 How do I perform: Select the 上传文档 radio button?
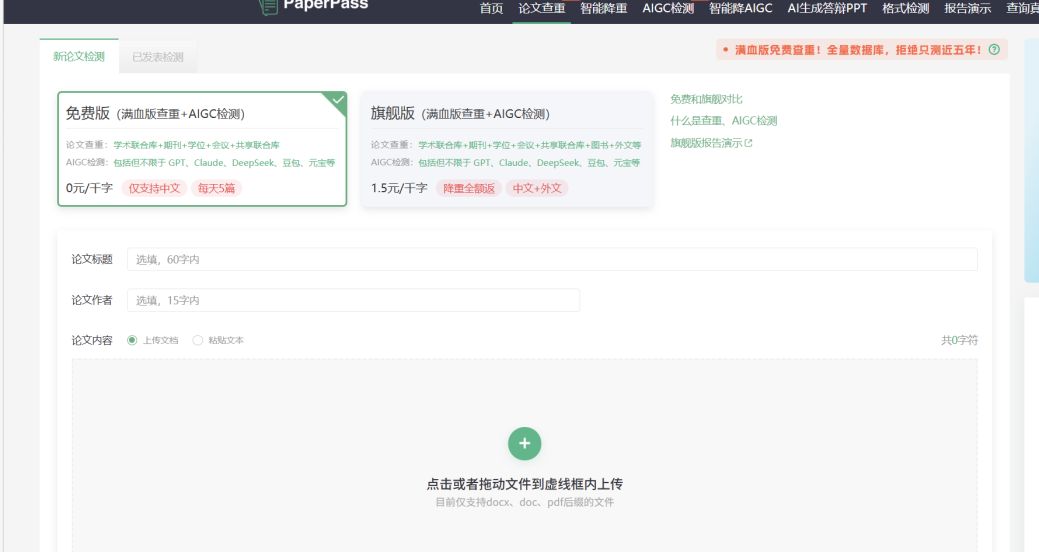132,340
